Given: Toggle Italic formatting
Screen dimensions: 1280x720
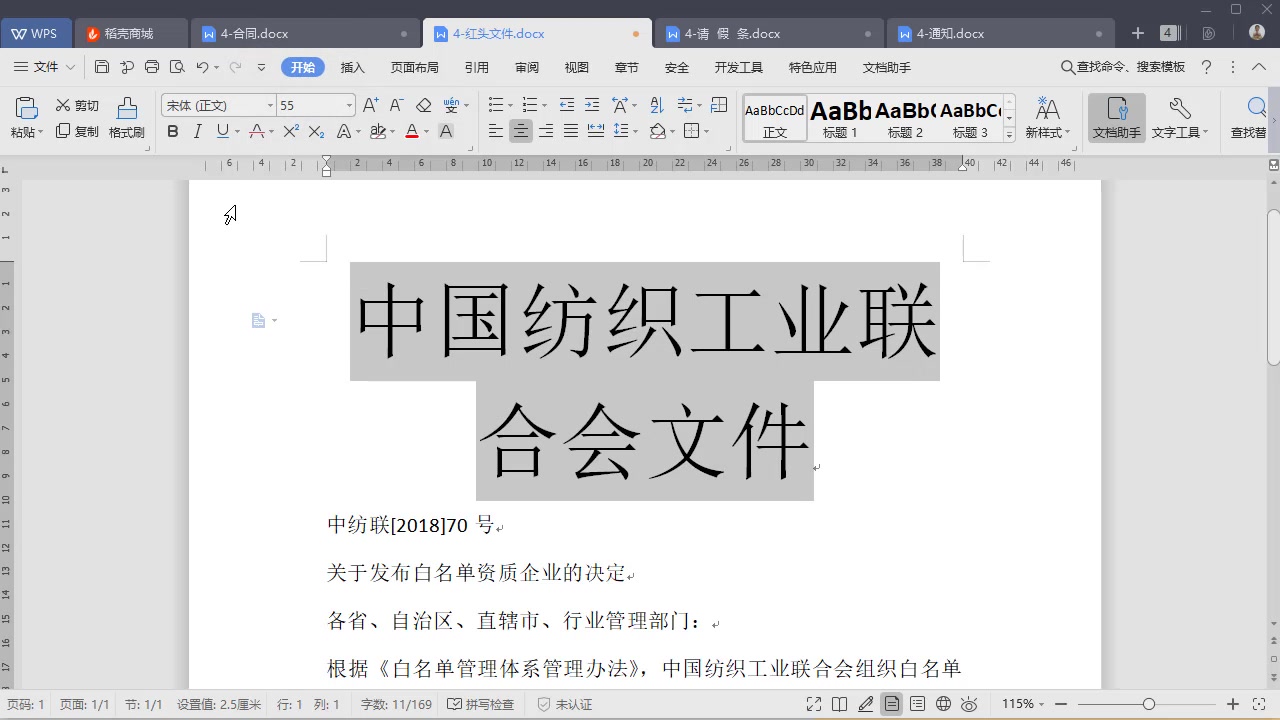Looking at the screenshot, I should tap(197, 131).
